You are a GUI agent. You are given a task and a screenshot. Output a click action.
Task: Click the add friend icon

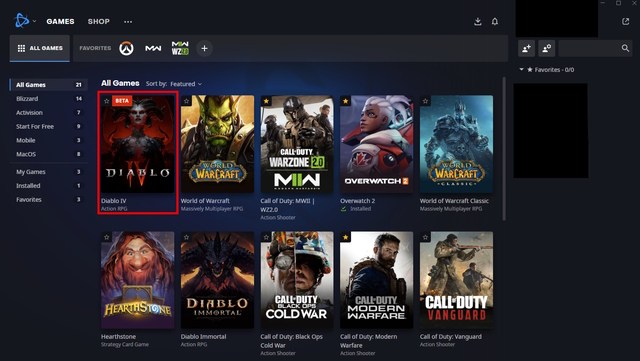pos(527,48)
